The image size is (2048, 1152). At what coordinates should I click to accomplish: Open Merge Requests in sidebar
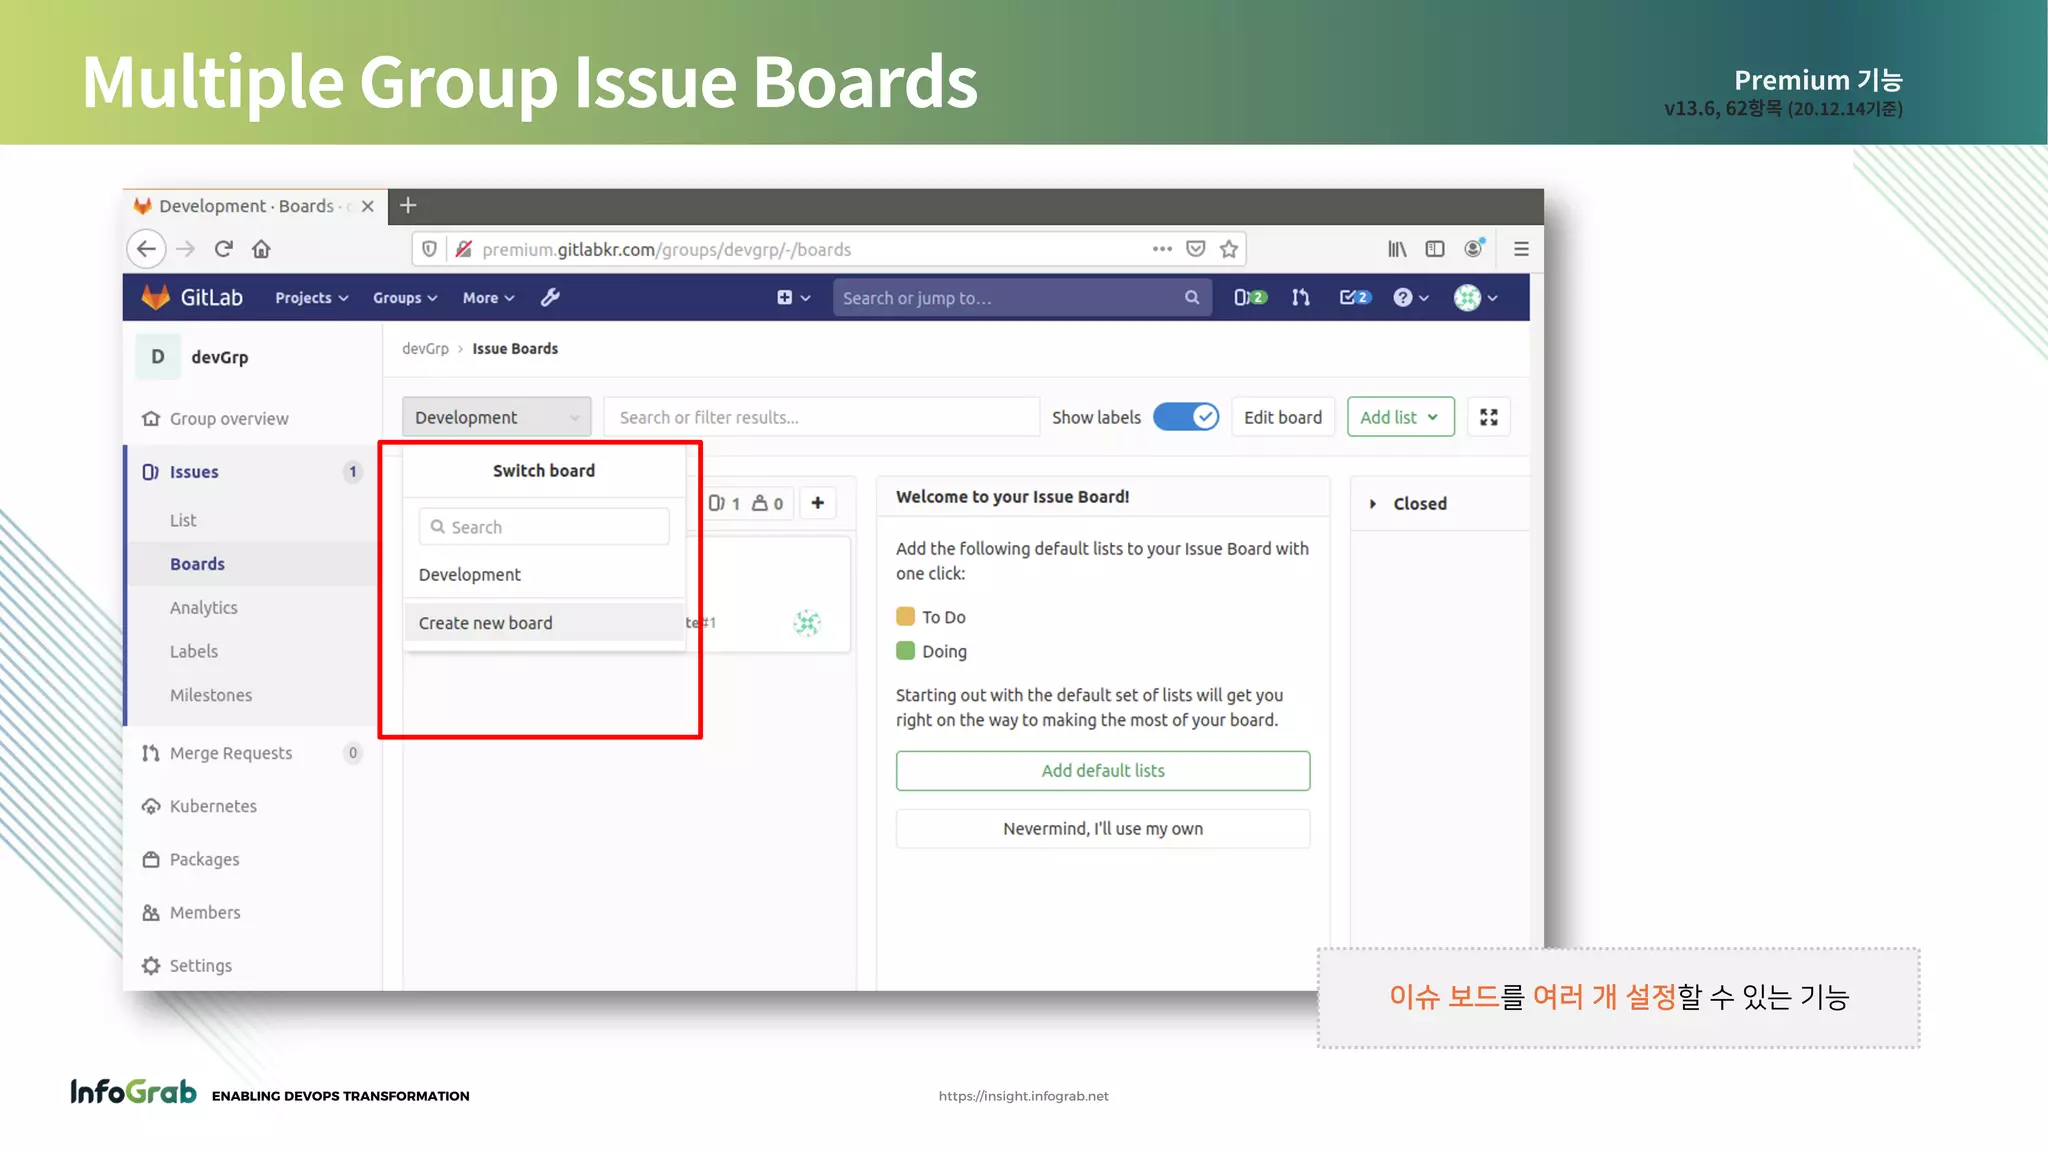click(x=231, y=753)
